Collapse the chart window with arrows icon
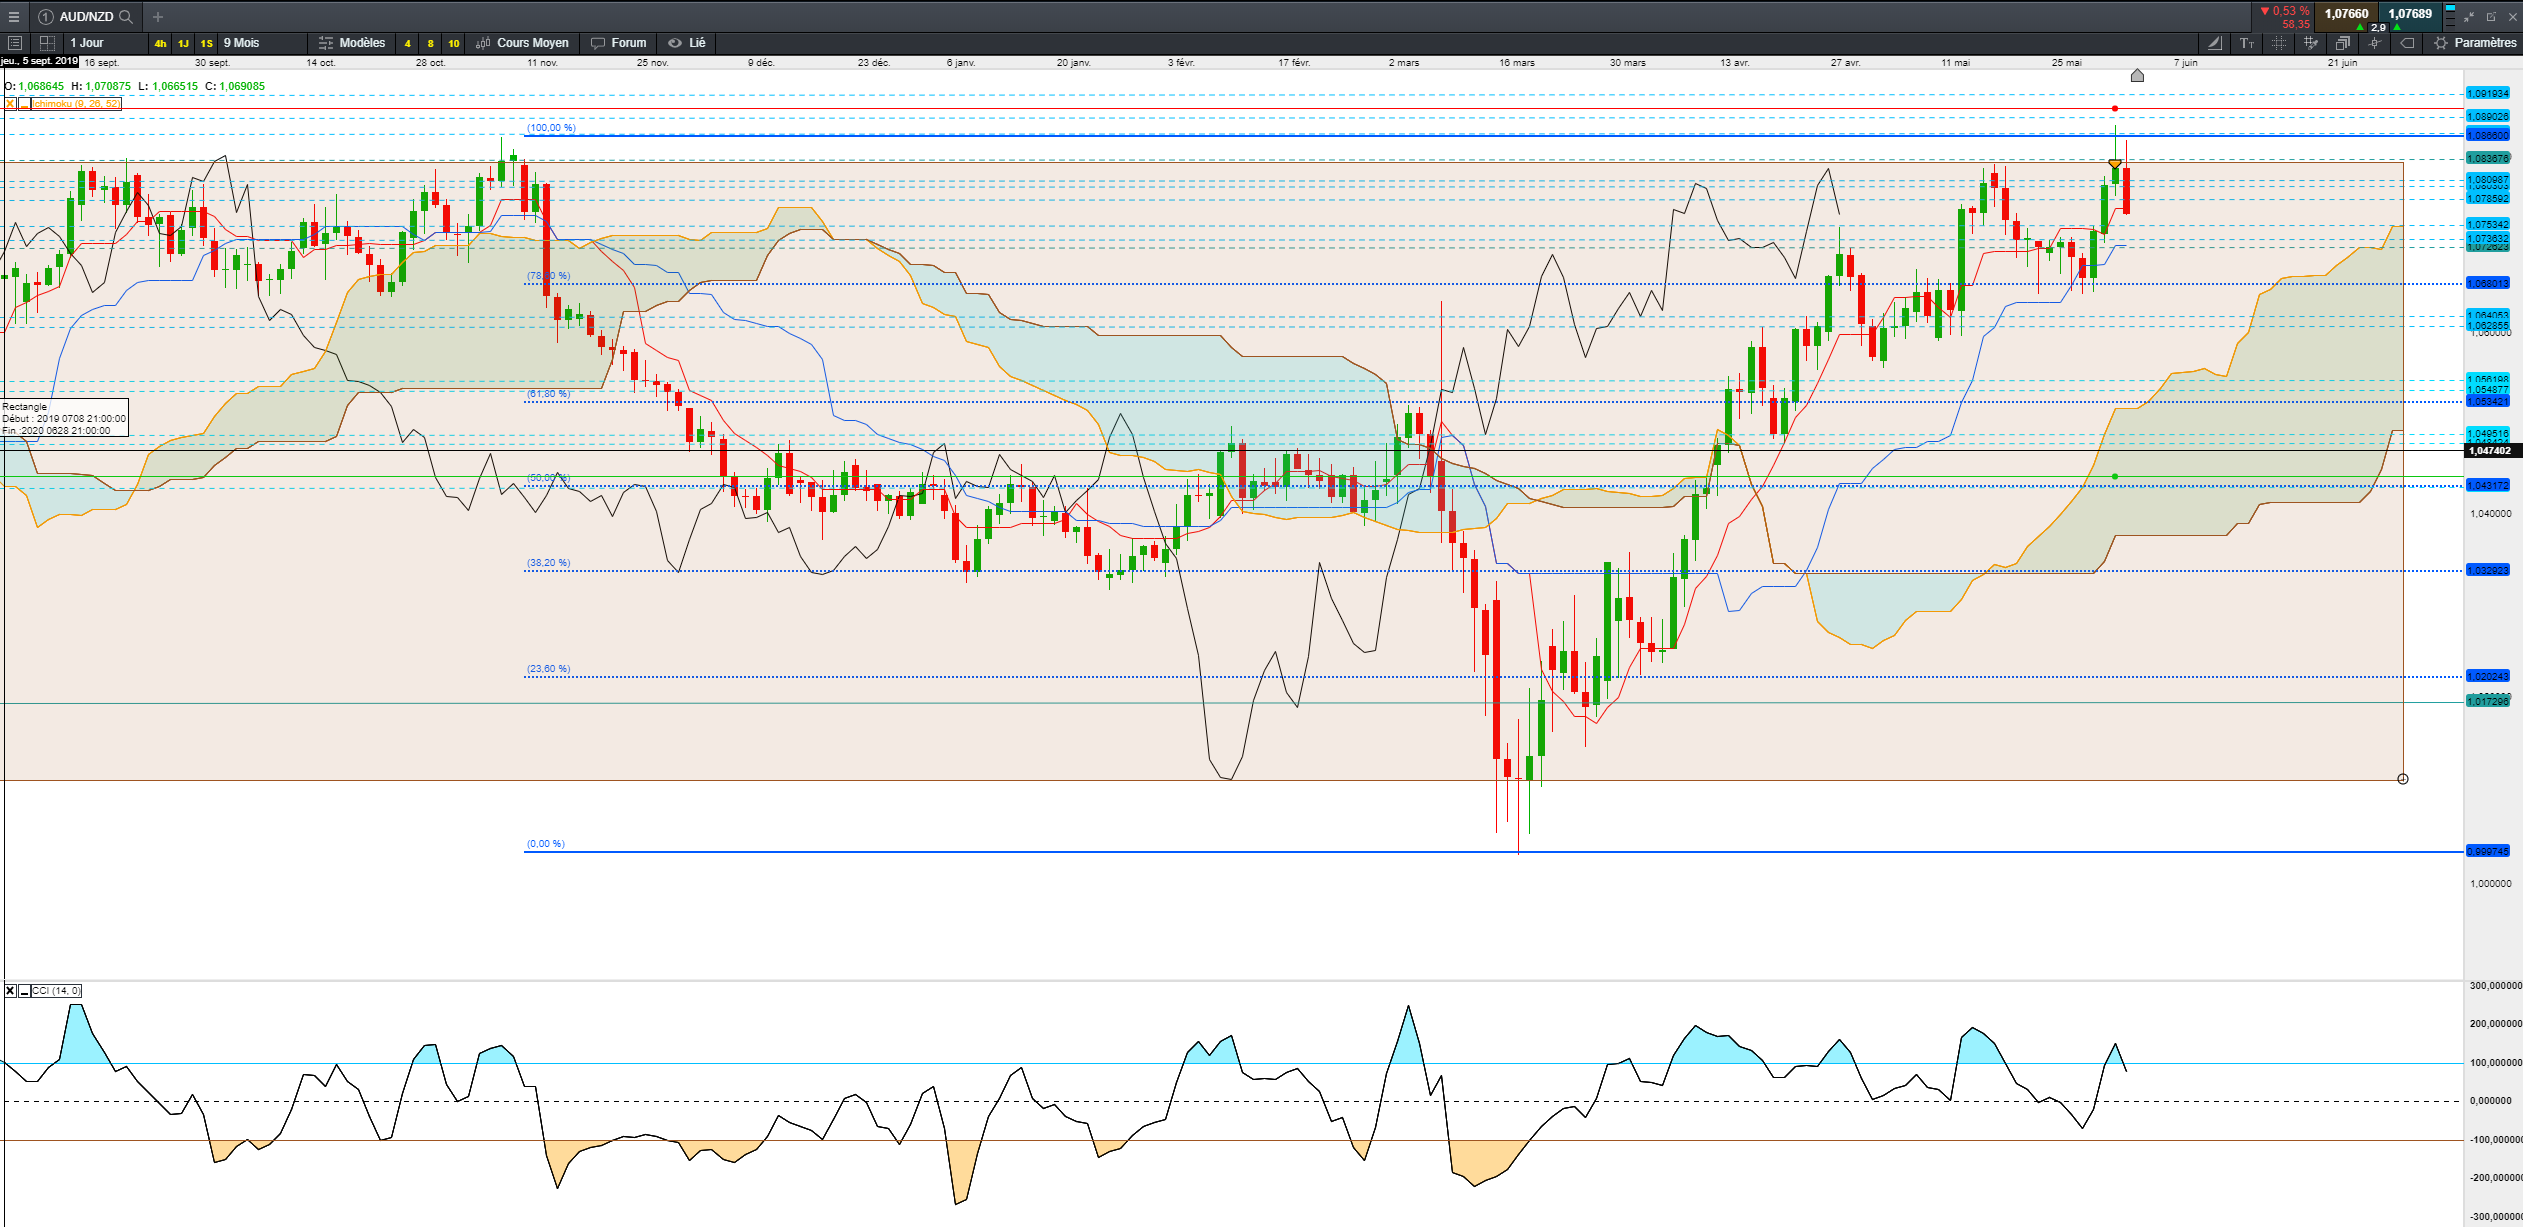 pos(2469,17)
